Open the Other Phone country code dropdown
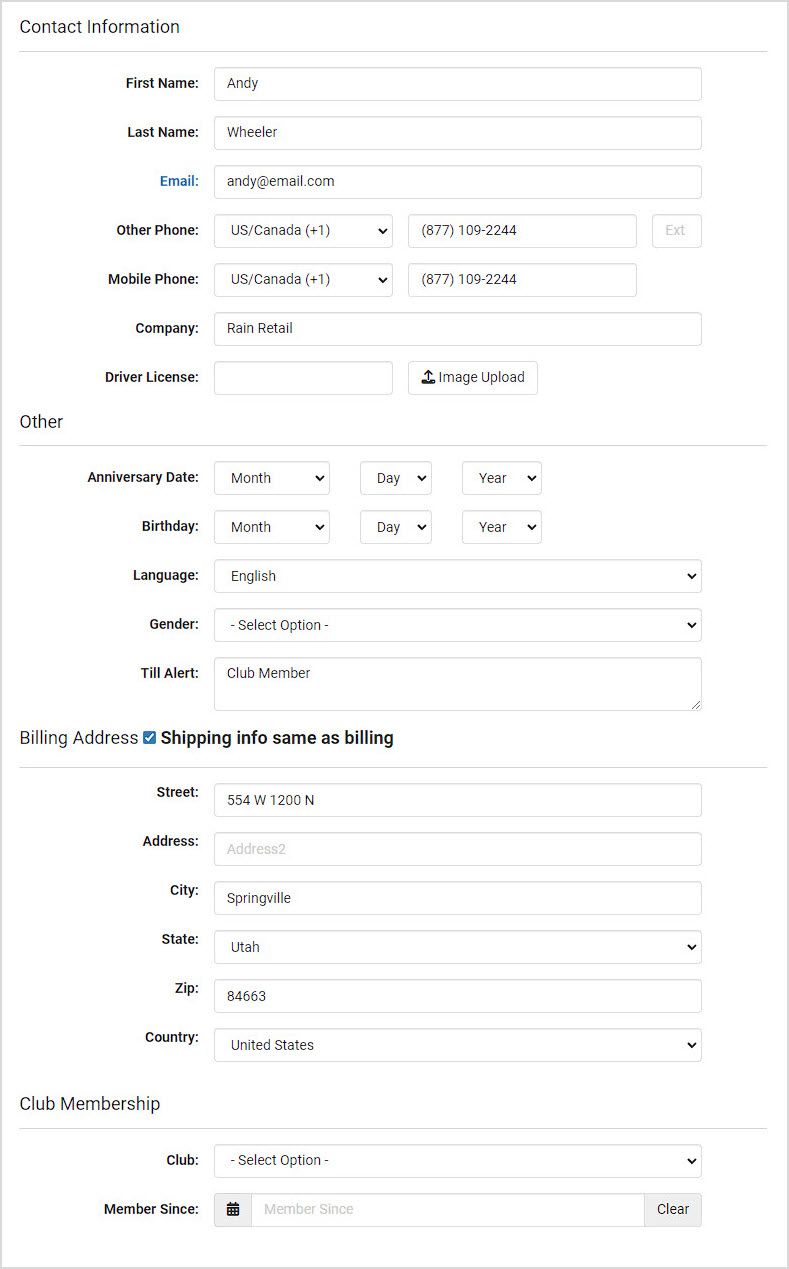The width and height of the screenshot is (789, 1269). pos(303,230)
